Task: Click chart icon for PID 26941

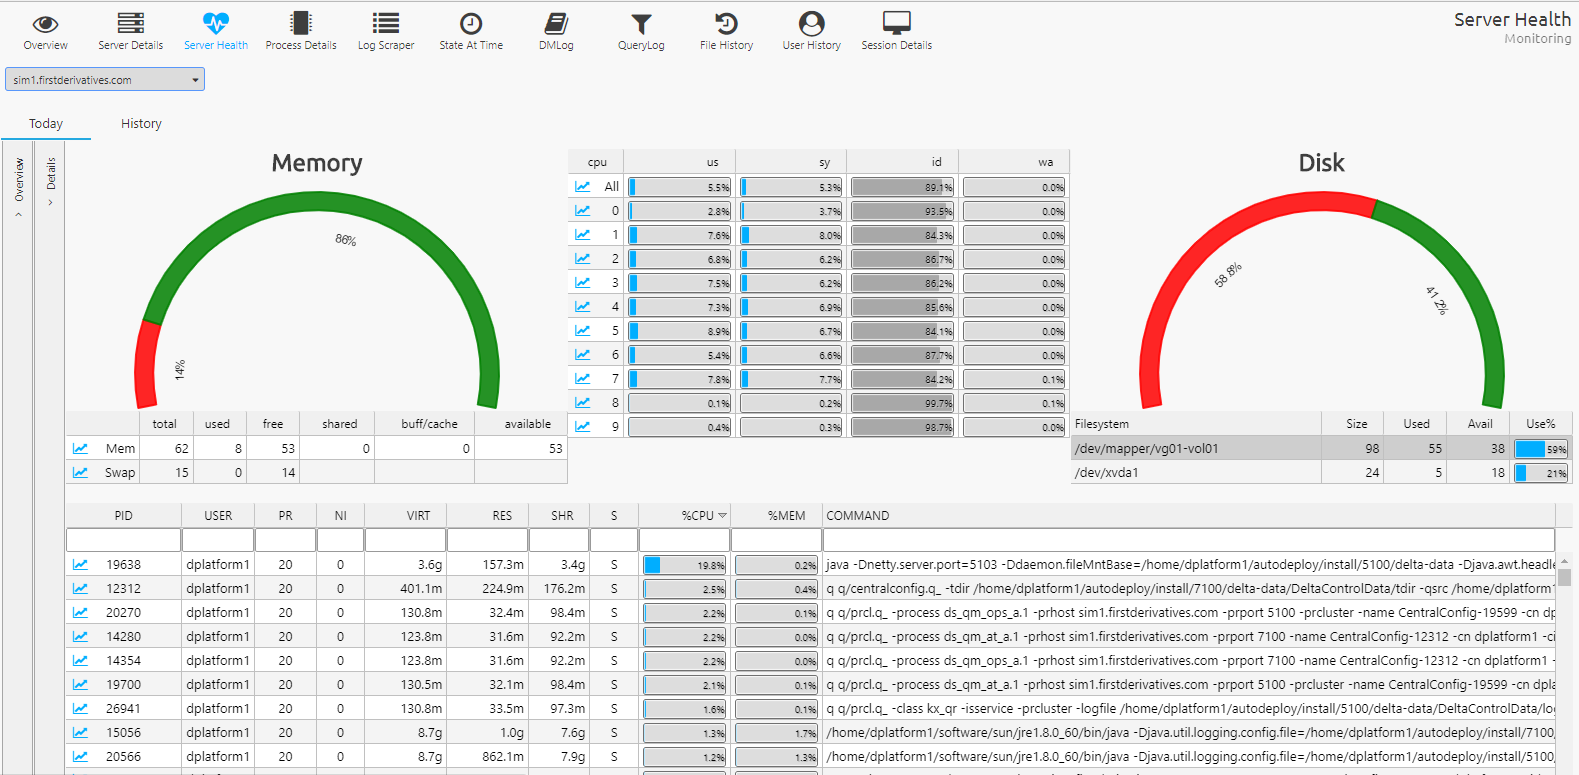Action: 80,708
